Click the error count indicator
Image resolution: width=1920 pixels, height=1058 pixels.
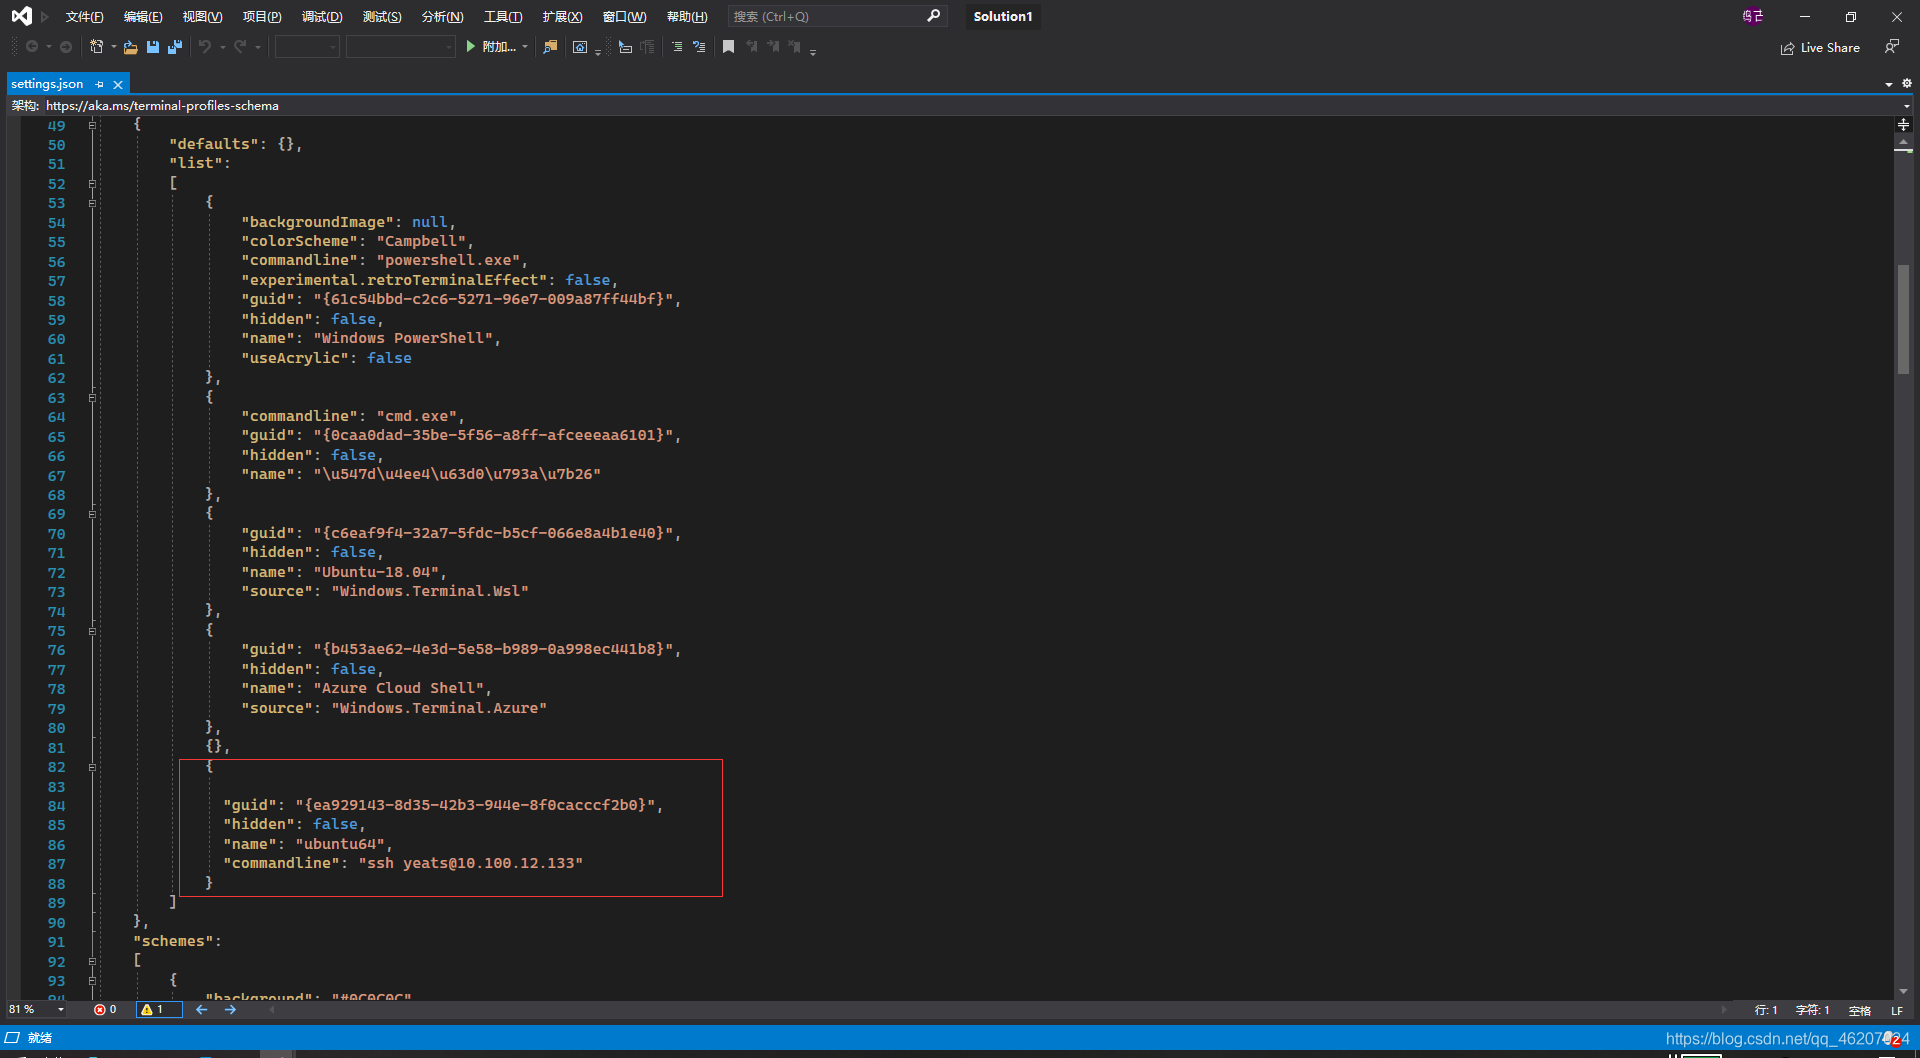[x=105, y=1010]
